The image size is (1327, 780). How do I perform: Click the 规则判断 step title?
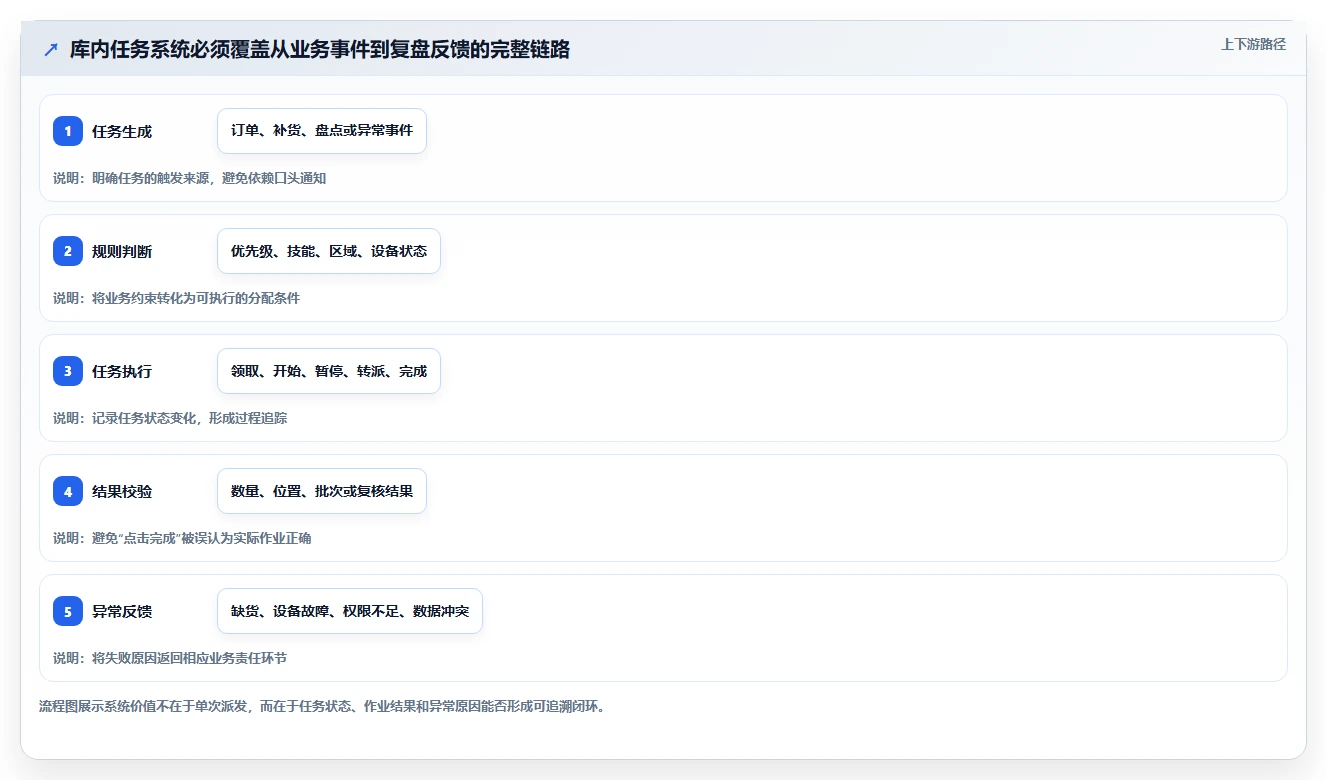122,251
